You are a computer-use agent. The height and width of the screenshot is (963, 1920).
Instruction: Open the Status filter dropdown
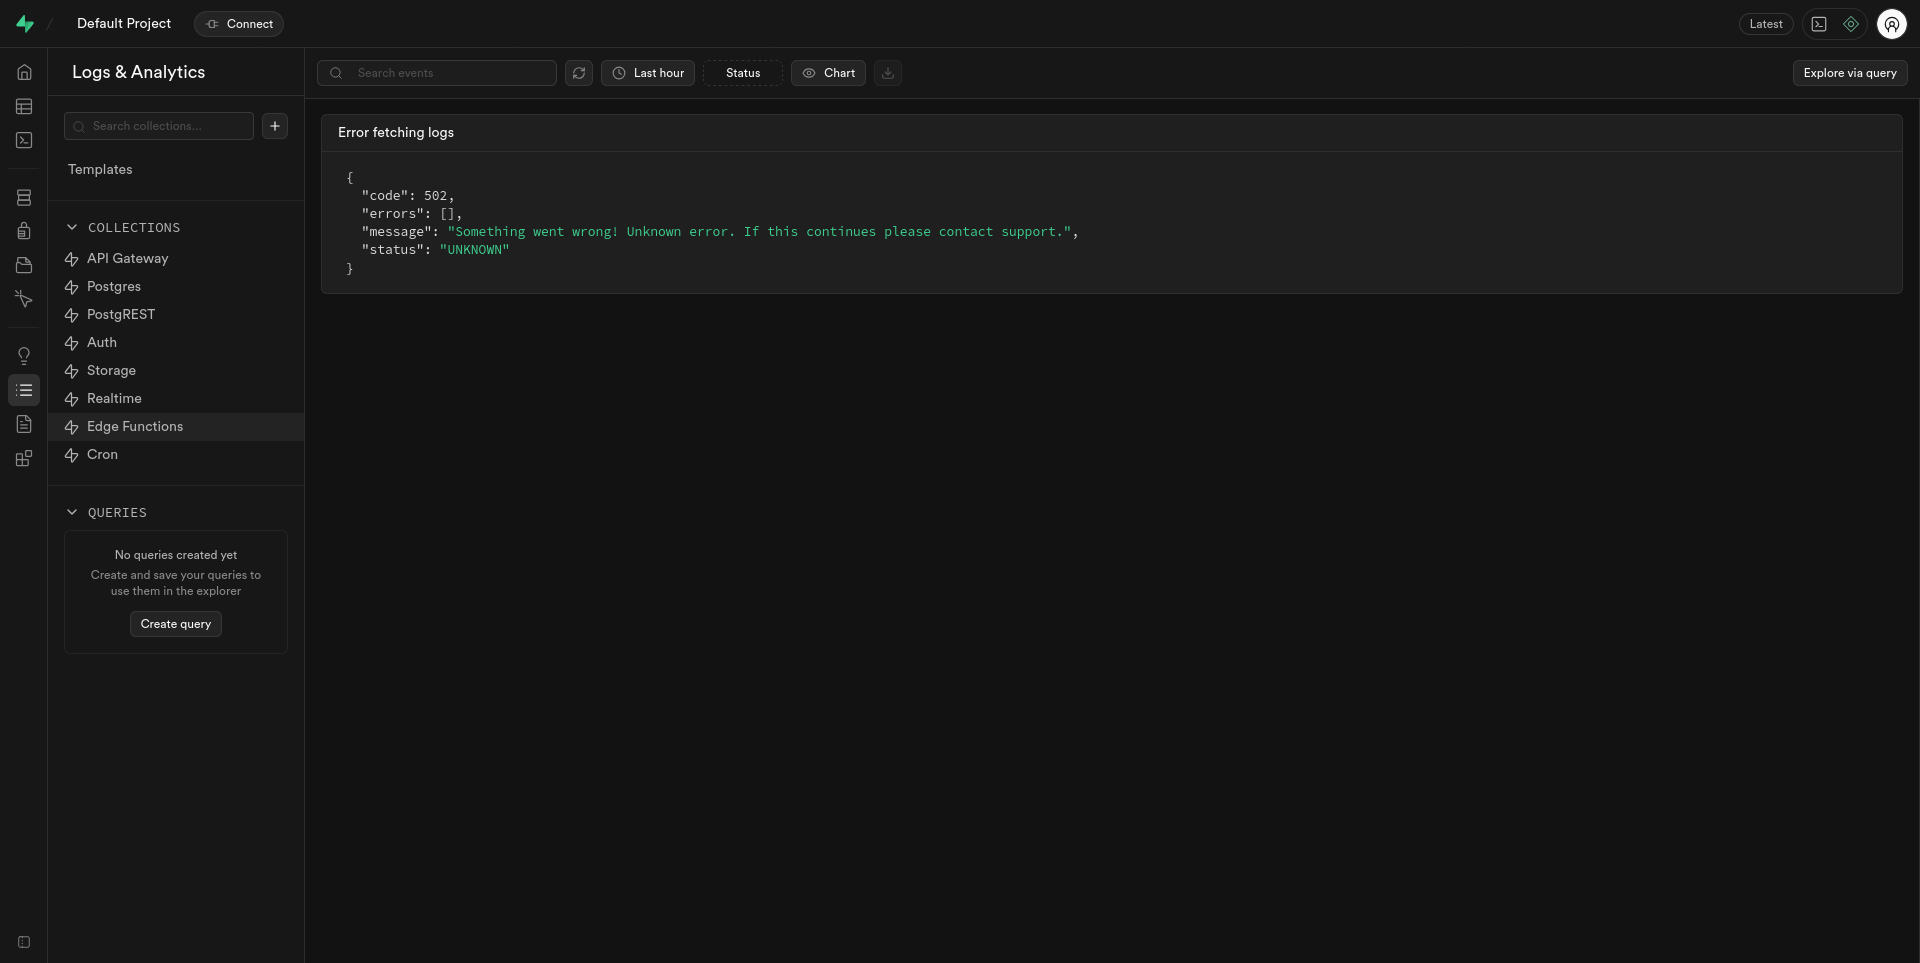click(x=743, y=73)
